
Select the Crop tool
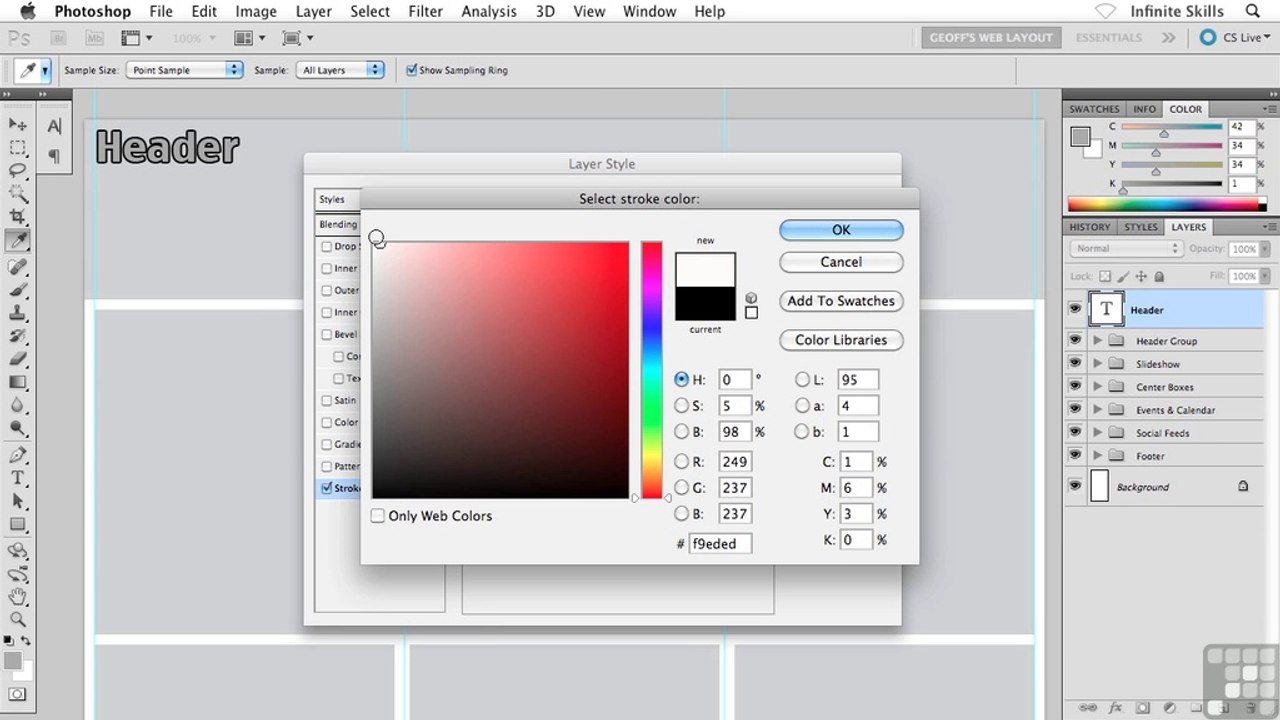(x=18, y=216)
